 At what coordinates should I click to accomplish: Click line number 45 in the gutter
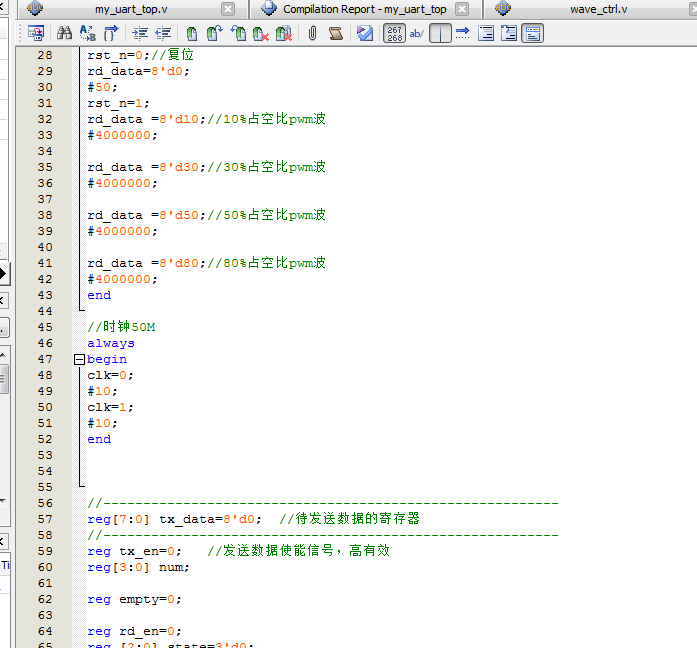45,327
